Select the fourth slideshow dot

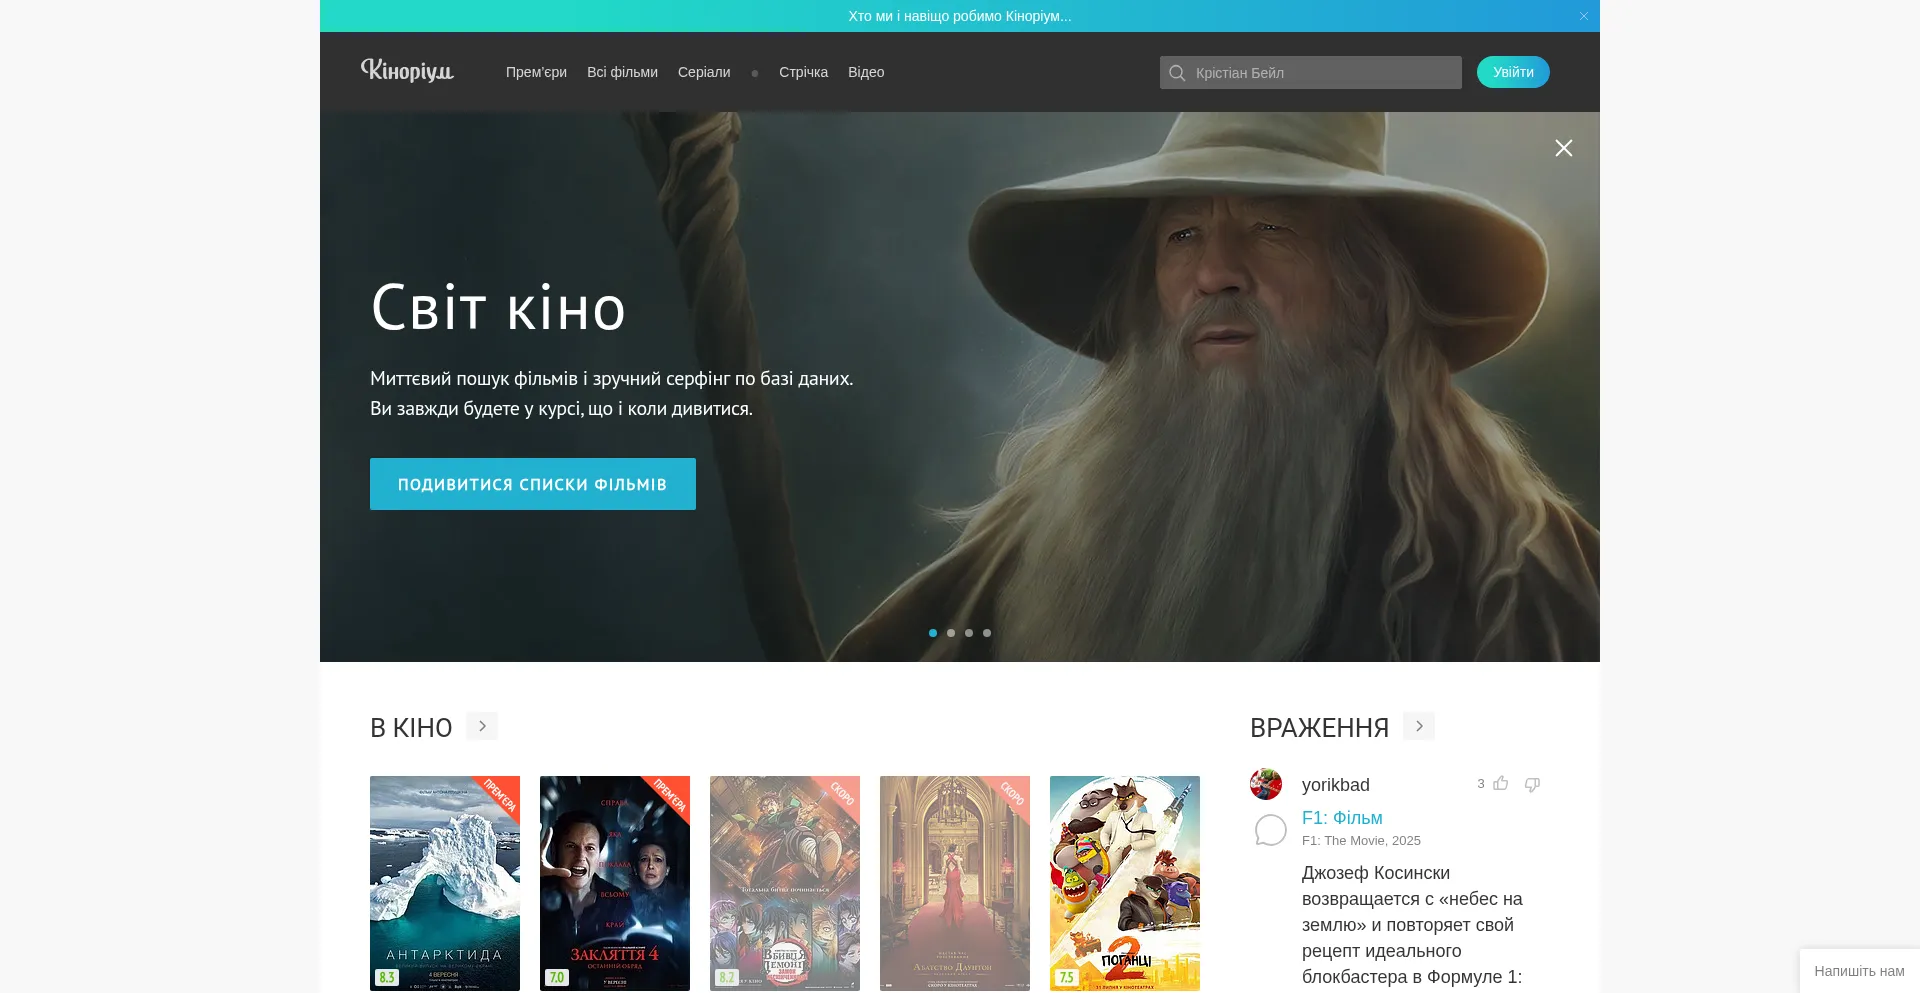coord(987,633)
